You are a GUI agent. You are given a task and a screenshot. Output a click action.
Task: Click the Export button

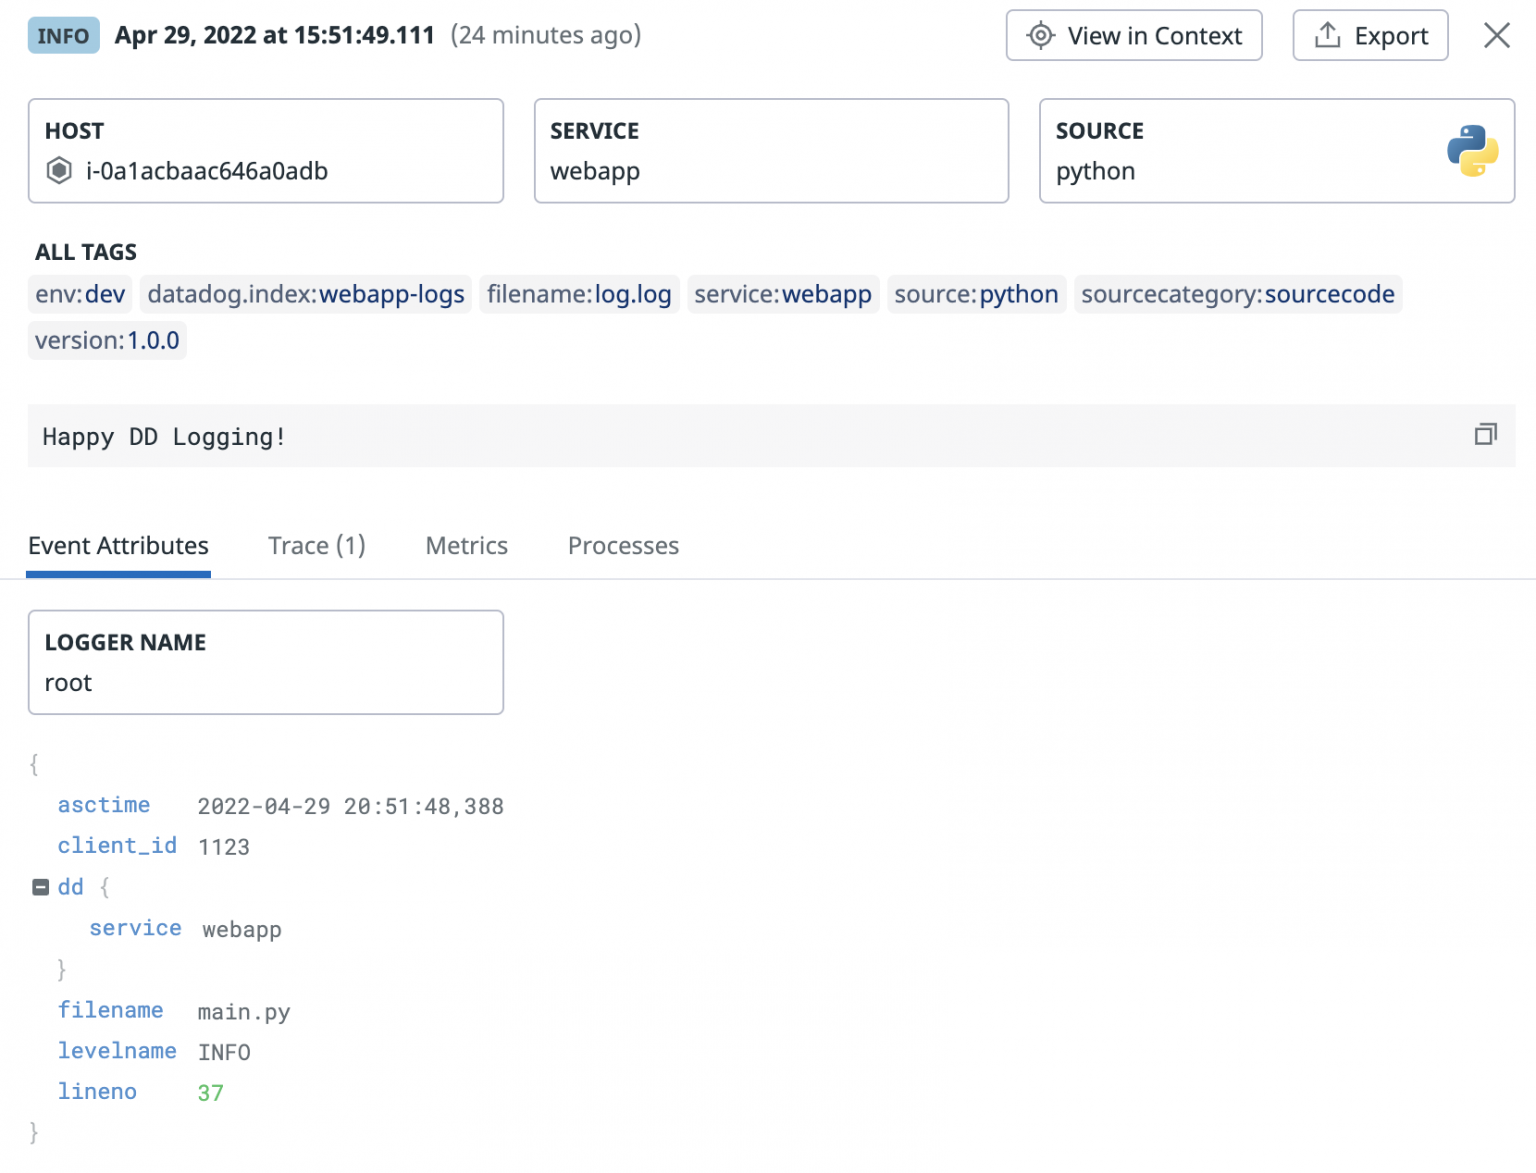point(1370,35)
